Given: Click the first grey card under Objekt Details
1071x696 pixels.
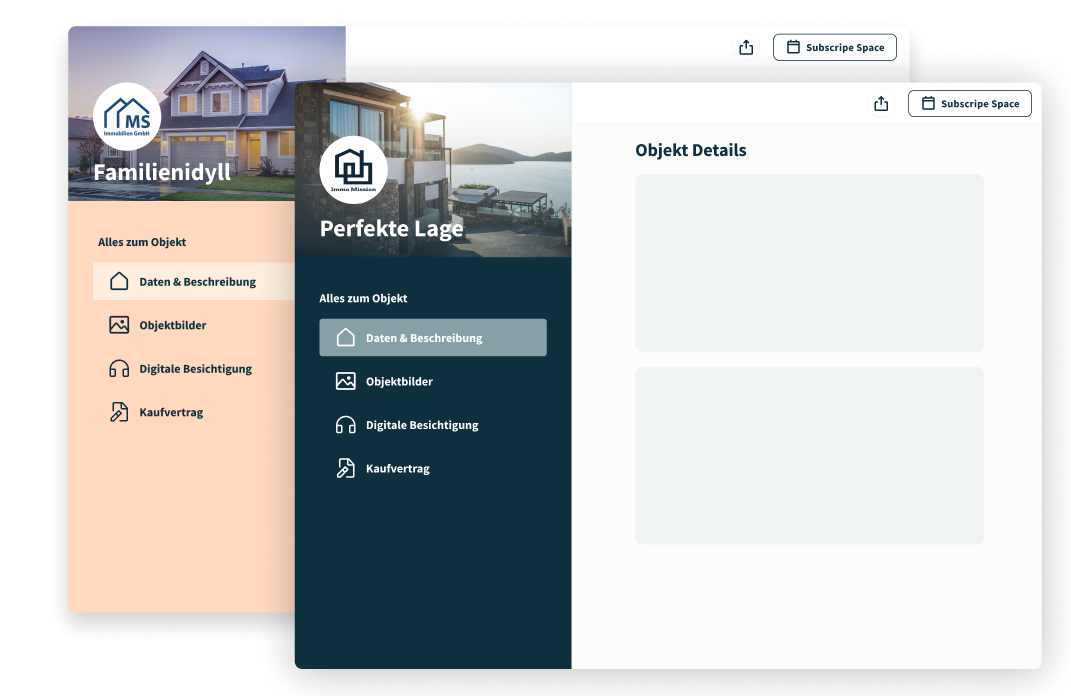Looking at the screenshot, I should pyautogui.click(x=809, y=263).
